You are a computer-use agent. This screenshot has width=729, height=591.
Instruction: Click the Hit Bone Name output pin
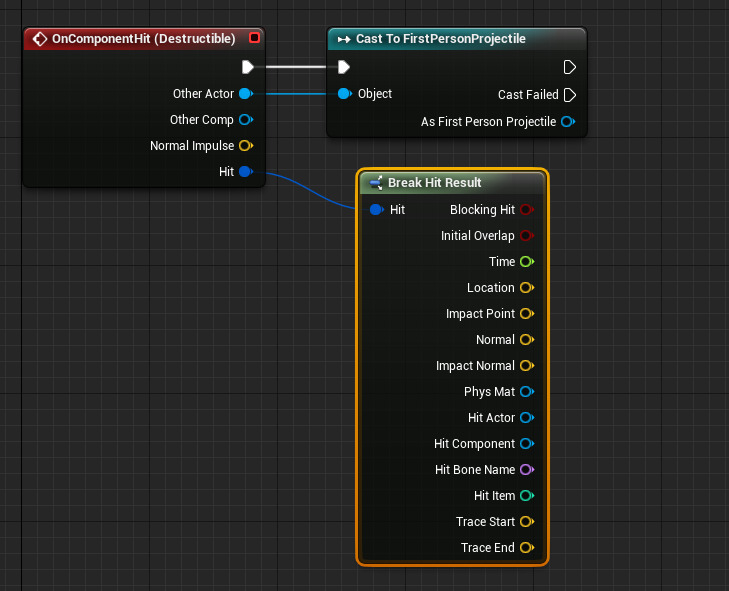tap(526, 470)
